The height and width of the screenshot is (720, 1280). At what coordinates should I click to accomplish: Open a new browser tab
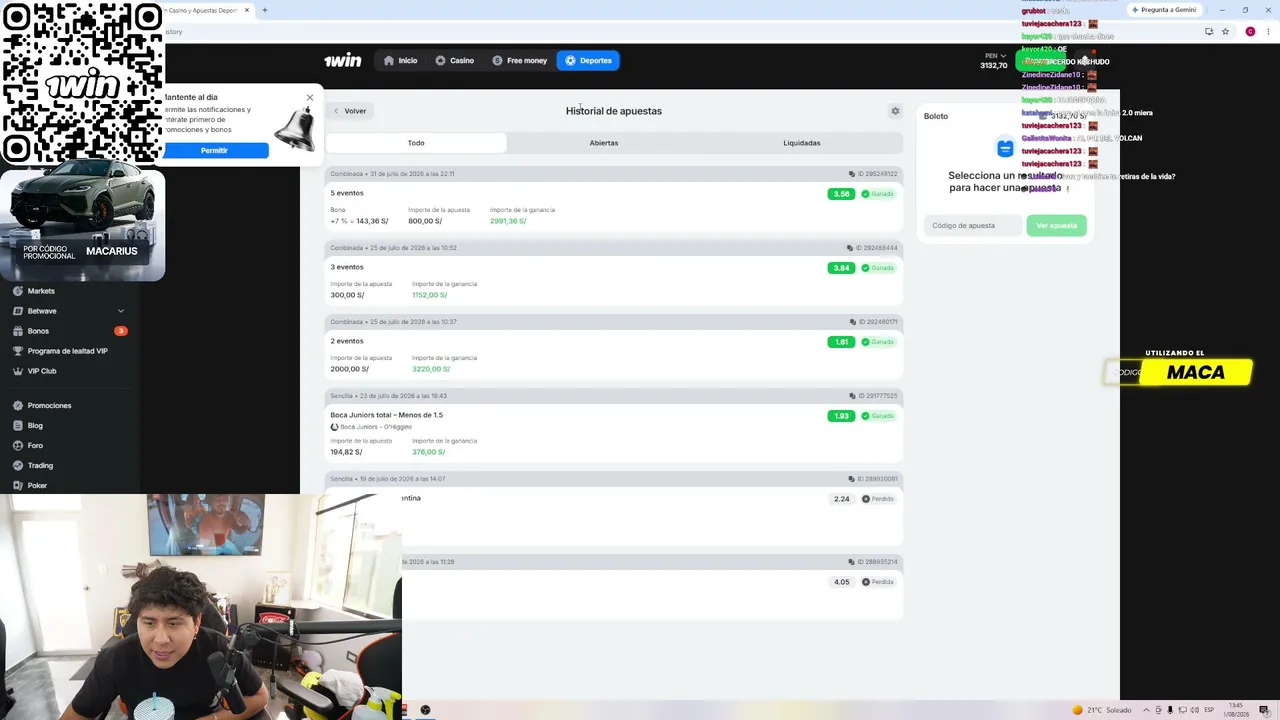[x=265, y=10]
